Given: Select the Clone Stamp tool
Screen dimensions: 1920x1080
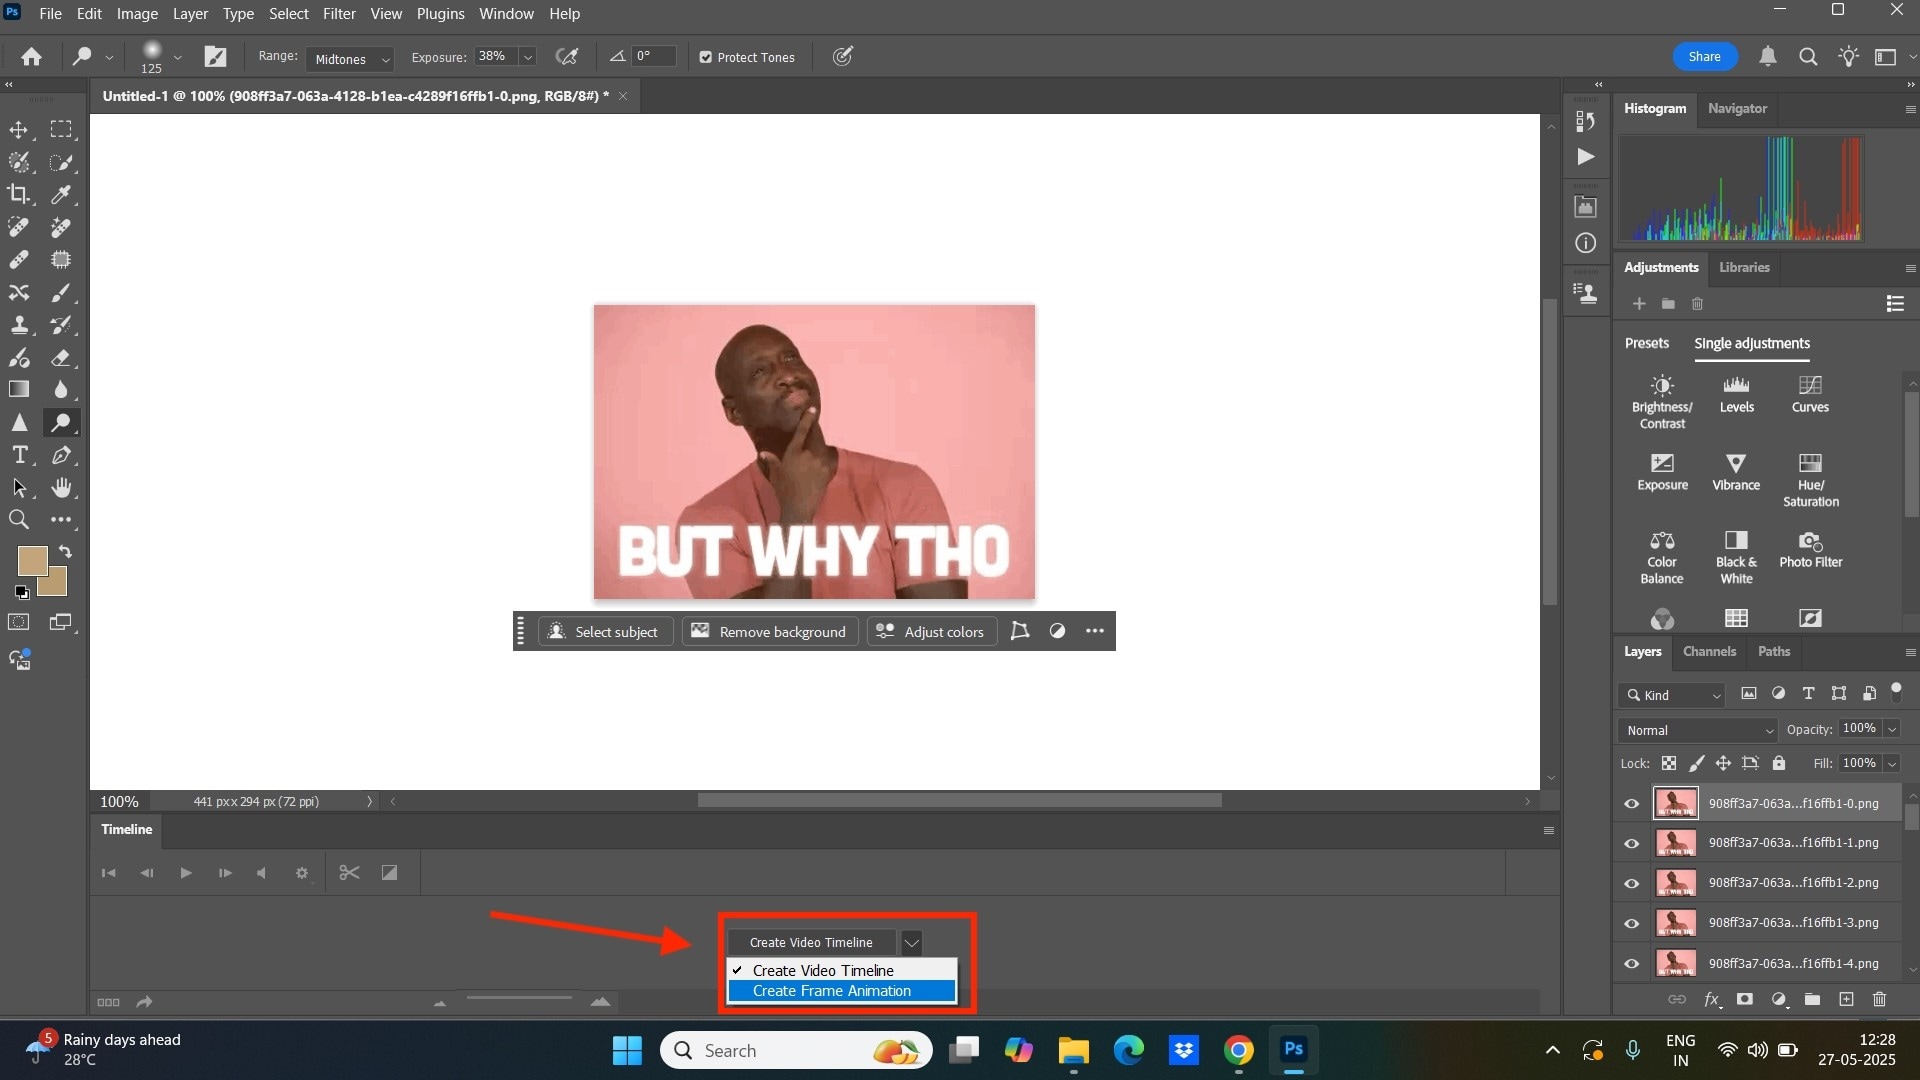Looking at the screenshot, I should pos(19,325).
